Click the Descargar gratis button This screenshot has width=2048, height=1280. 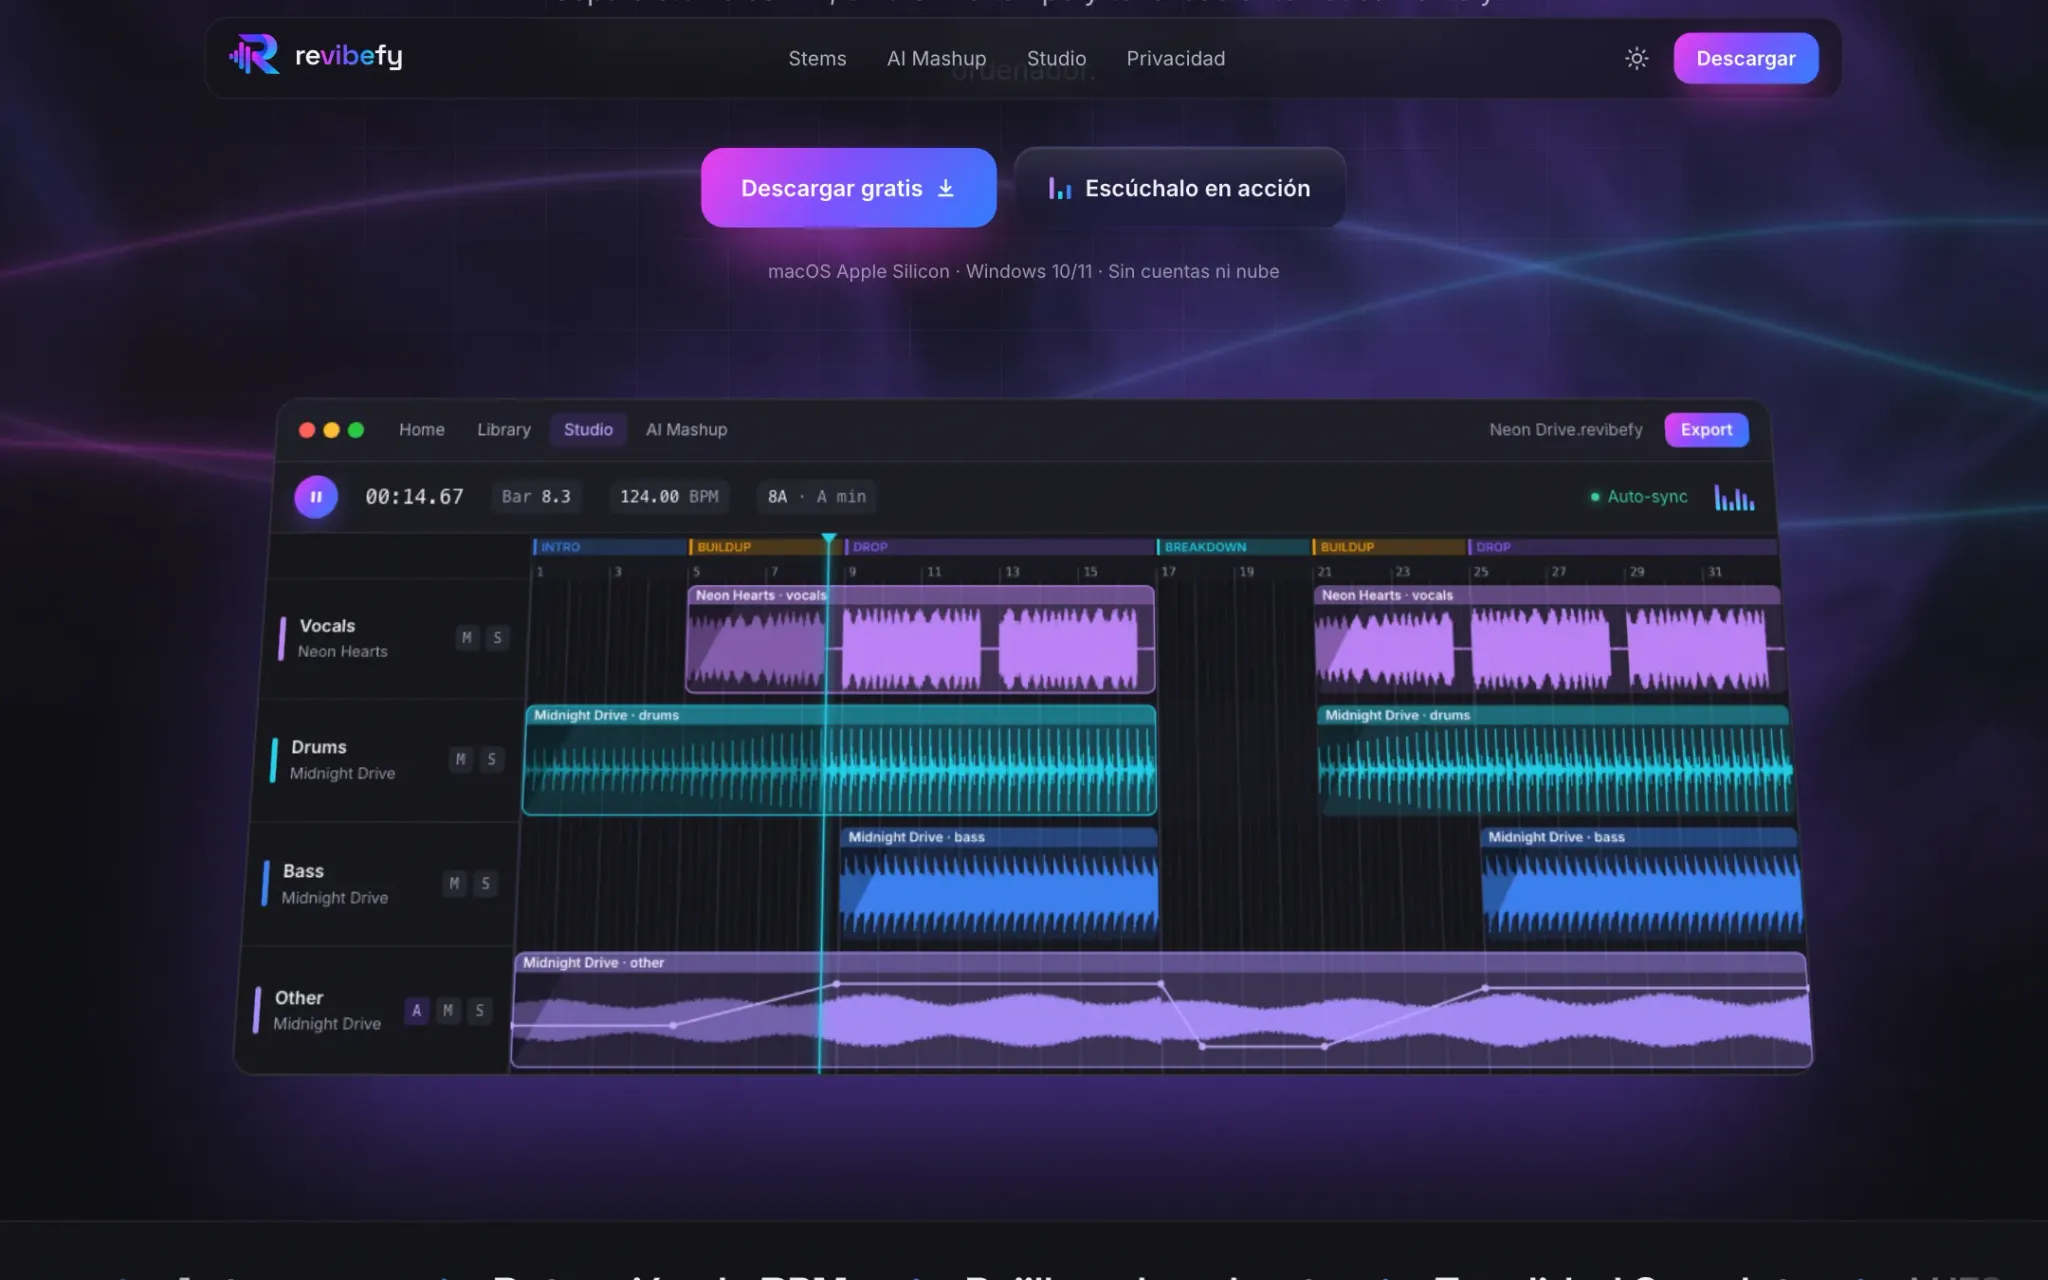point(848,188)
